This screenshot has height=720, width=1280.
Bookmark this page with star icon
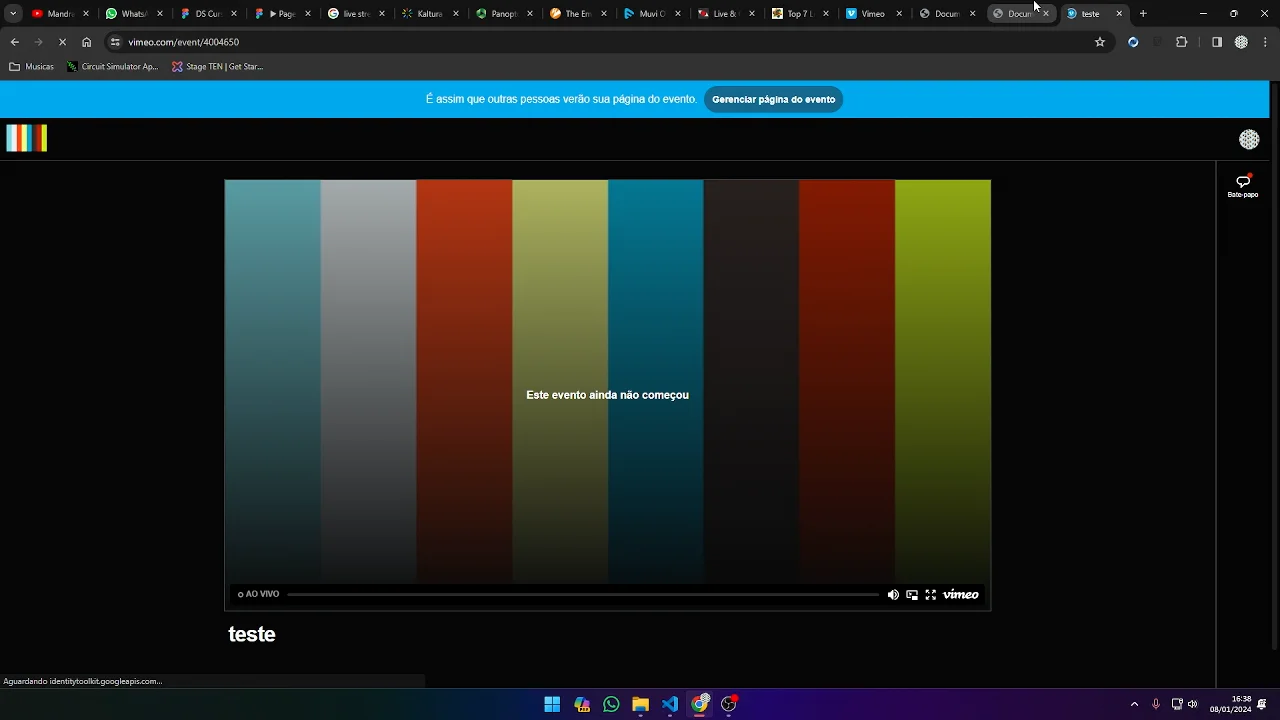coord(1100,42)
